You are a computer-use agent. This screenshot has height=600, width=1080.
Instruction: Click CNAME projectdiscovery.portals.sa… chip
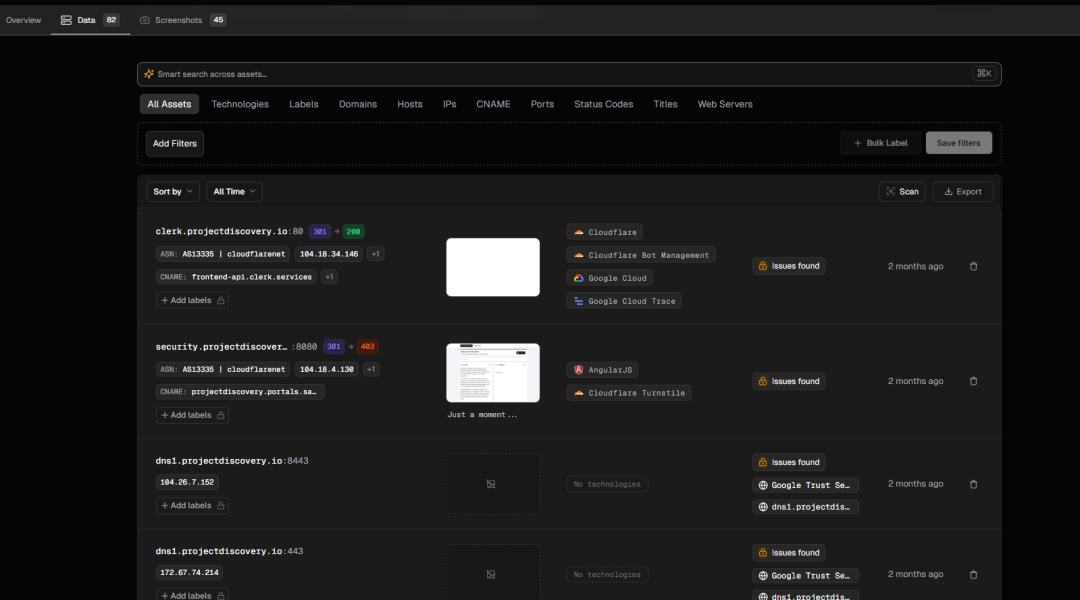tap(240, 392)
